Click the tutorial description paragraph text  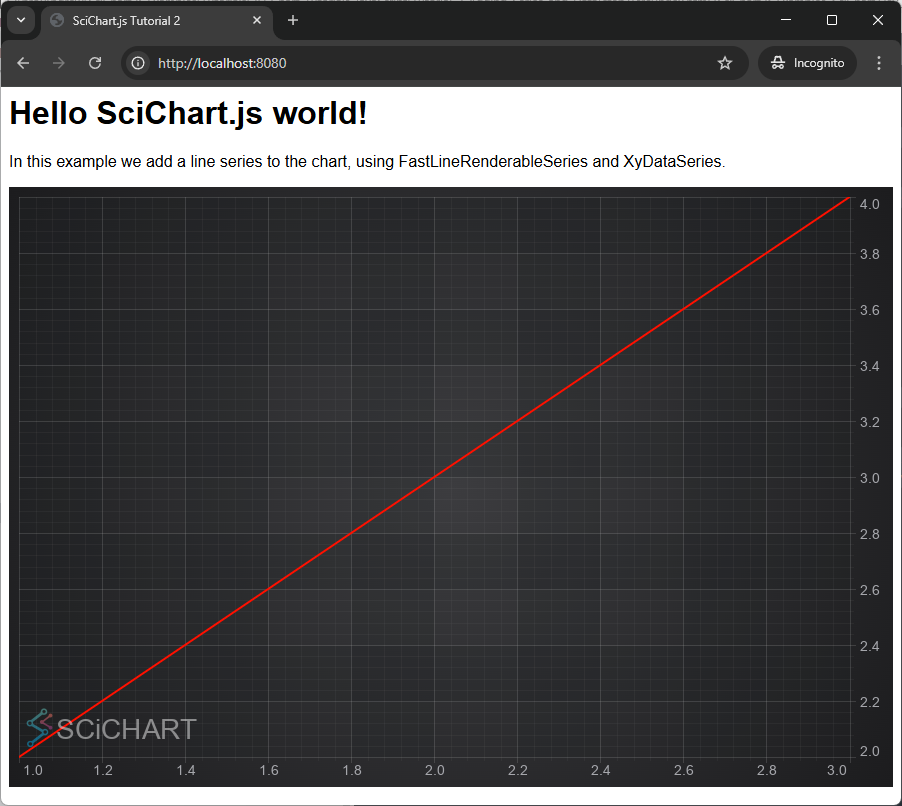pyautogui.click(x=365, y=161)
